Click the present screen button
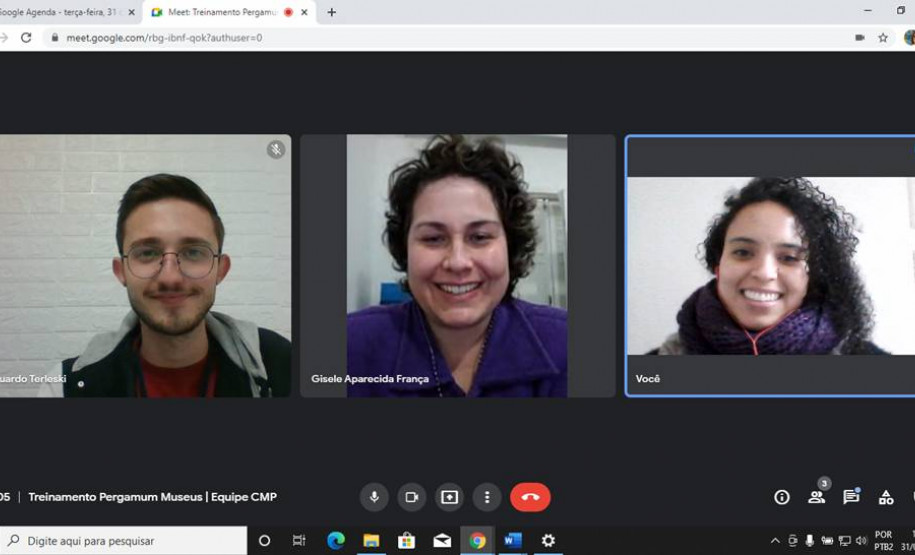Viewport: 915px width, 555px height. pos(449,497)
